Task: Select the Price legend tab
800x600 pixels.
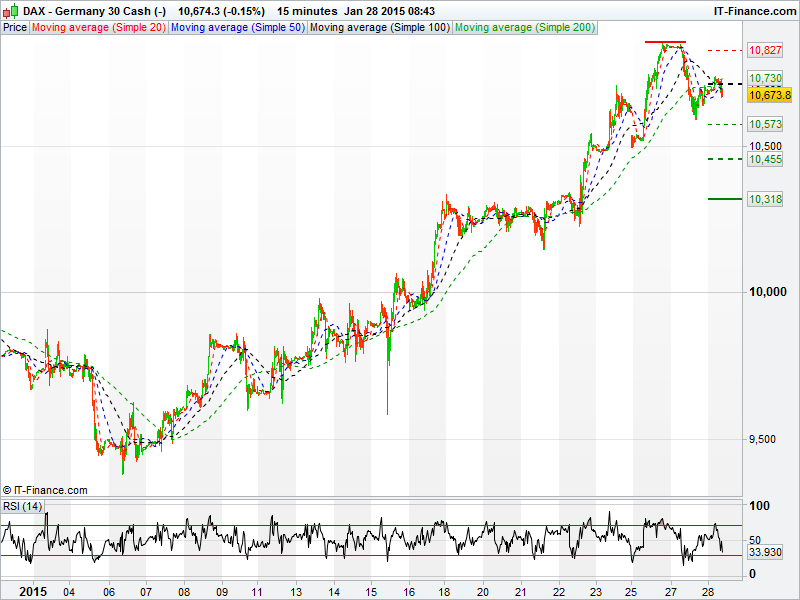Action: [x=15, y=28]
